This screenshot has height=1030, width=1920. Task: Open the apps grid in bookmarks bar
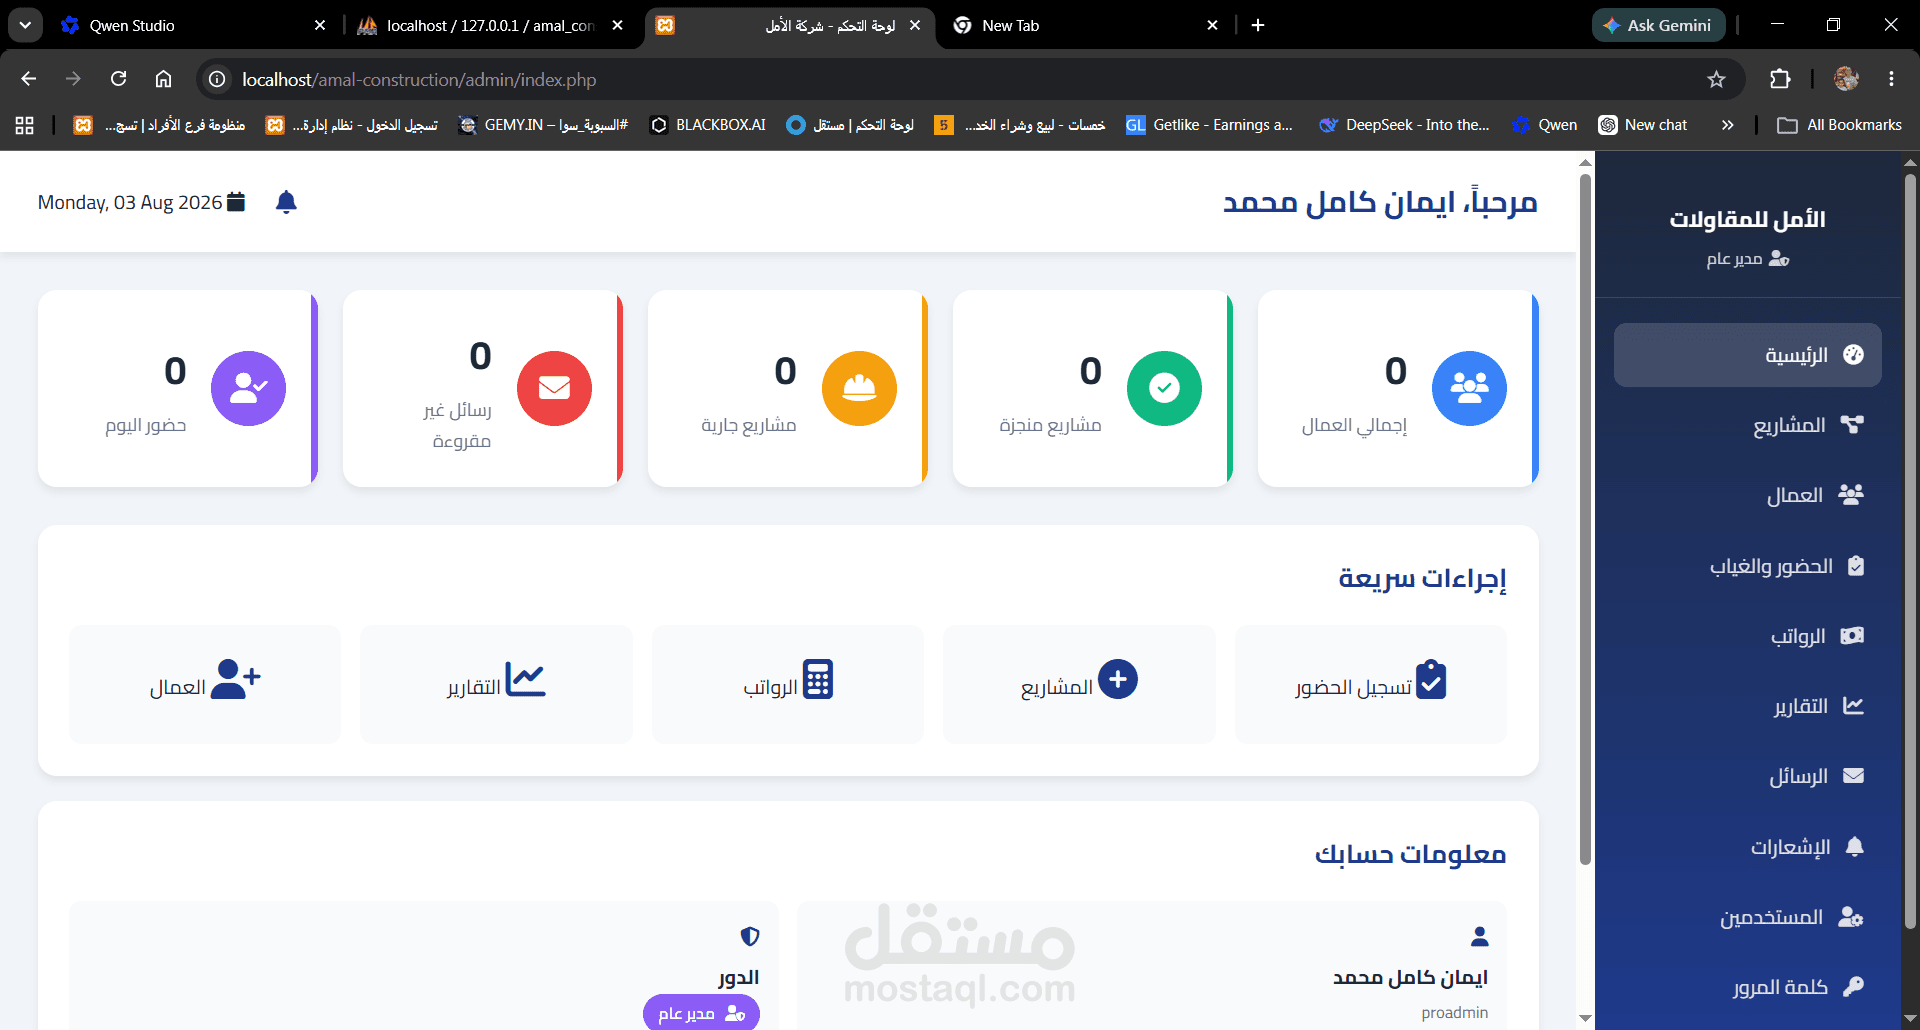point(25,125)
